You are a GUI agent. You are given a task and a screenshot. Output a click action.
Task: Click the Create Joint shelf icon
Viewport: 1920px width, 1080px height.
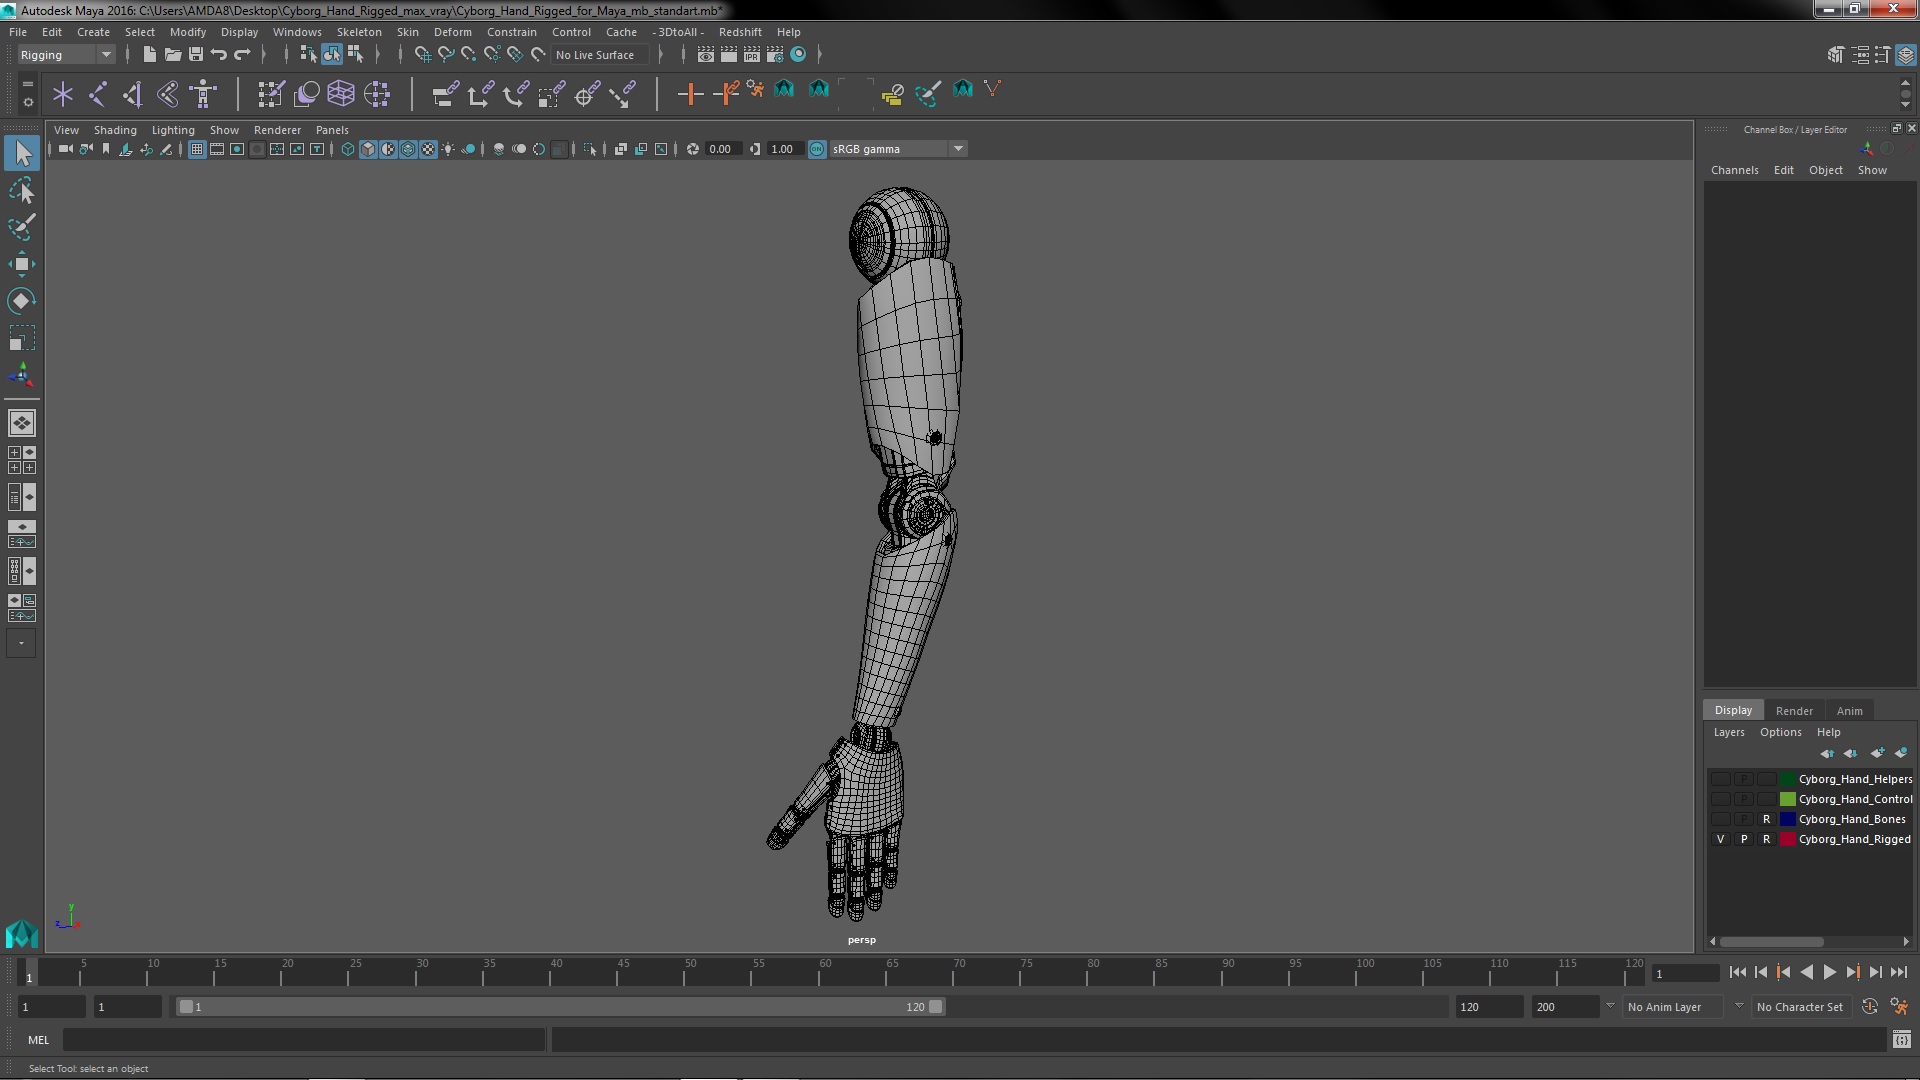tap(98, 94)
